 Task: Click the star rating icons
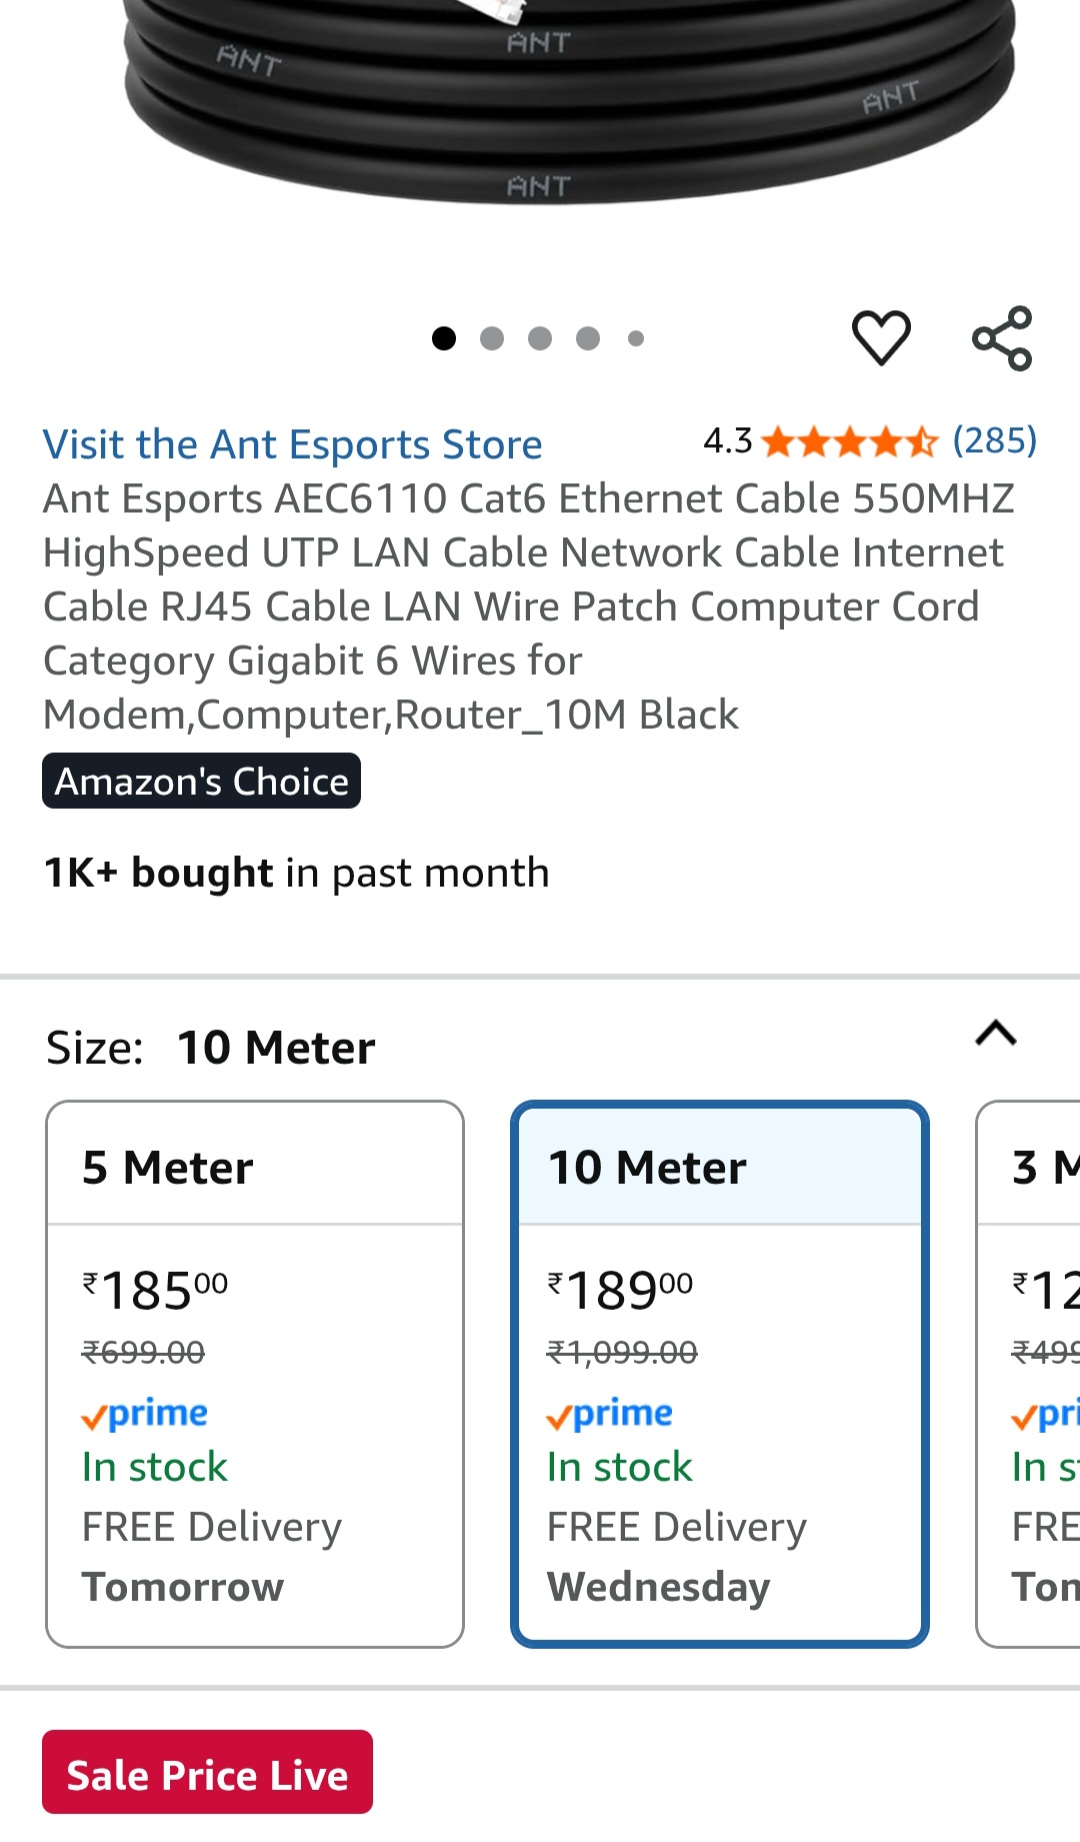(849, 441)
